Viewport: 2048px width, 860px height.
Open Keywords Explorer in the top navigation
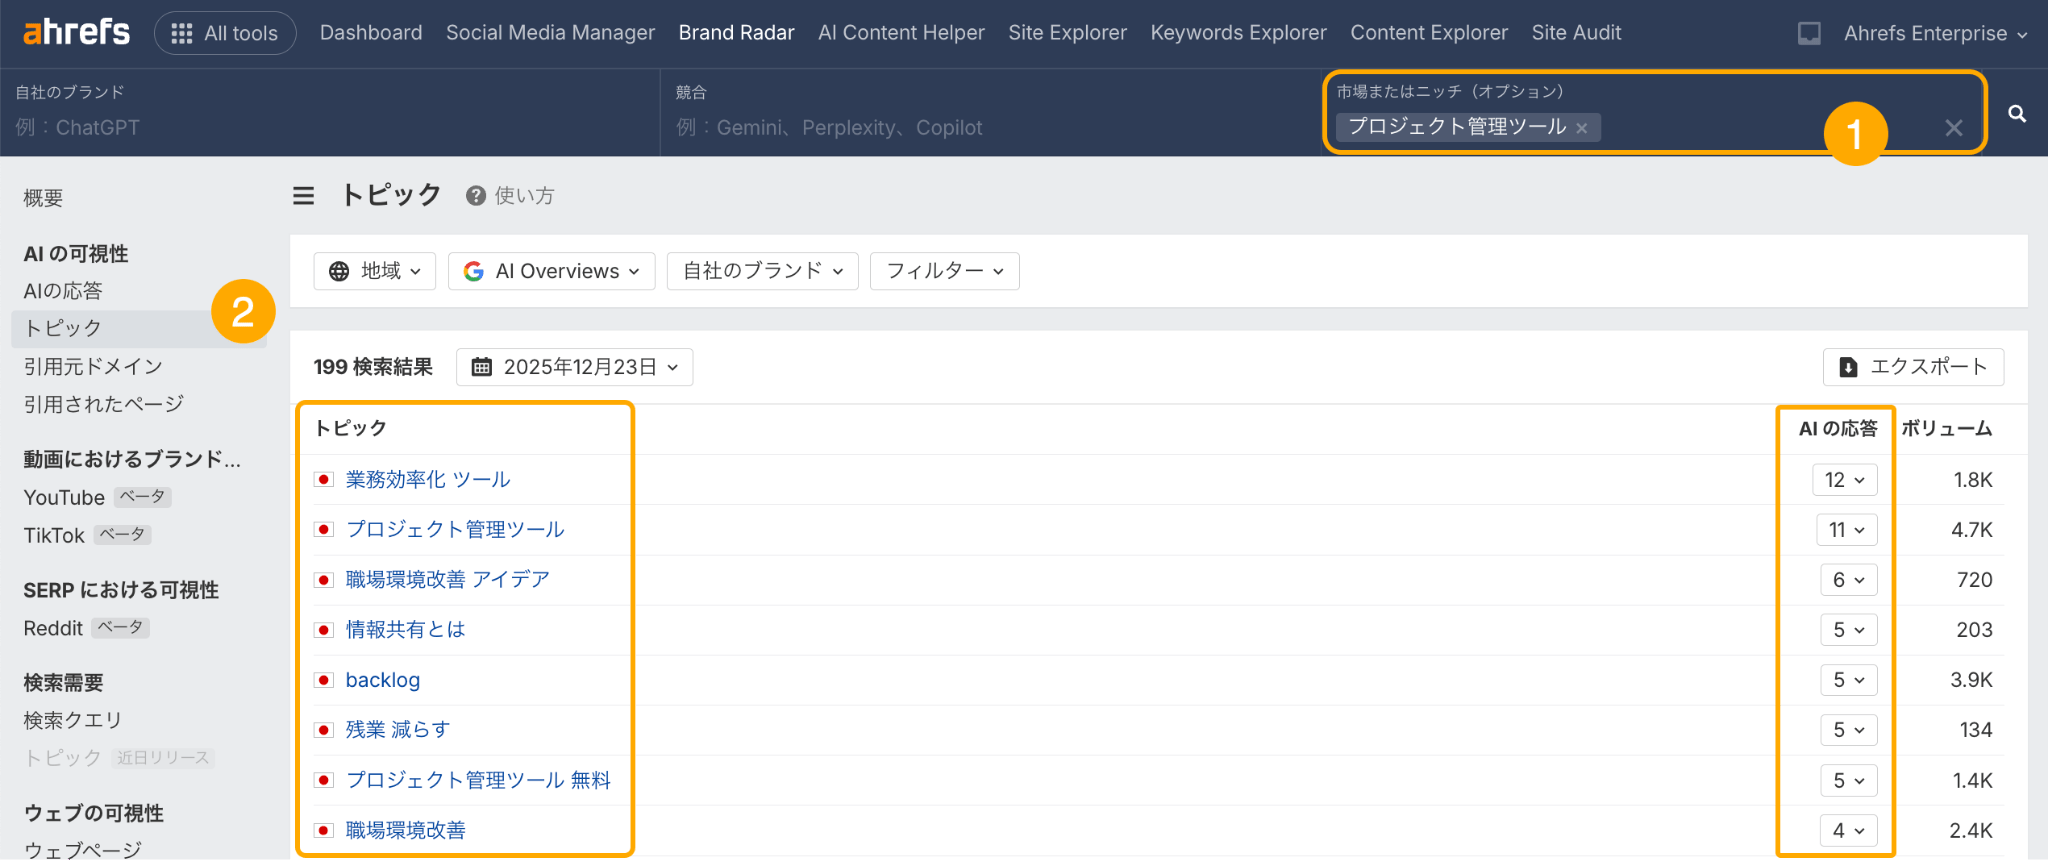tap(1238, 33)
